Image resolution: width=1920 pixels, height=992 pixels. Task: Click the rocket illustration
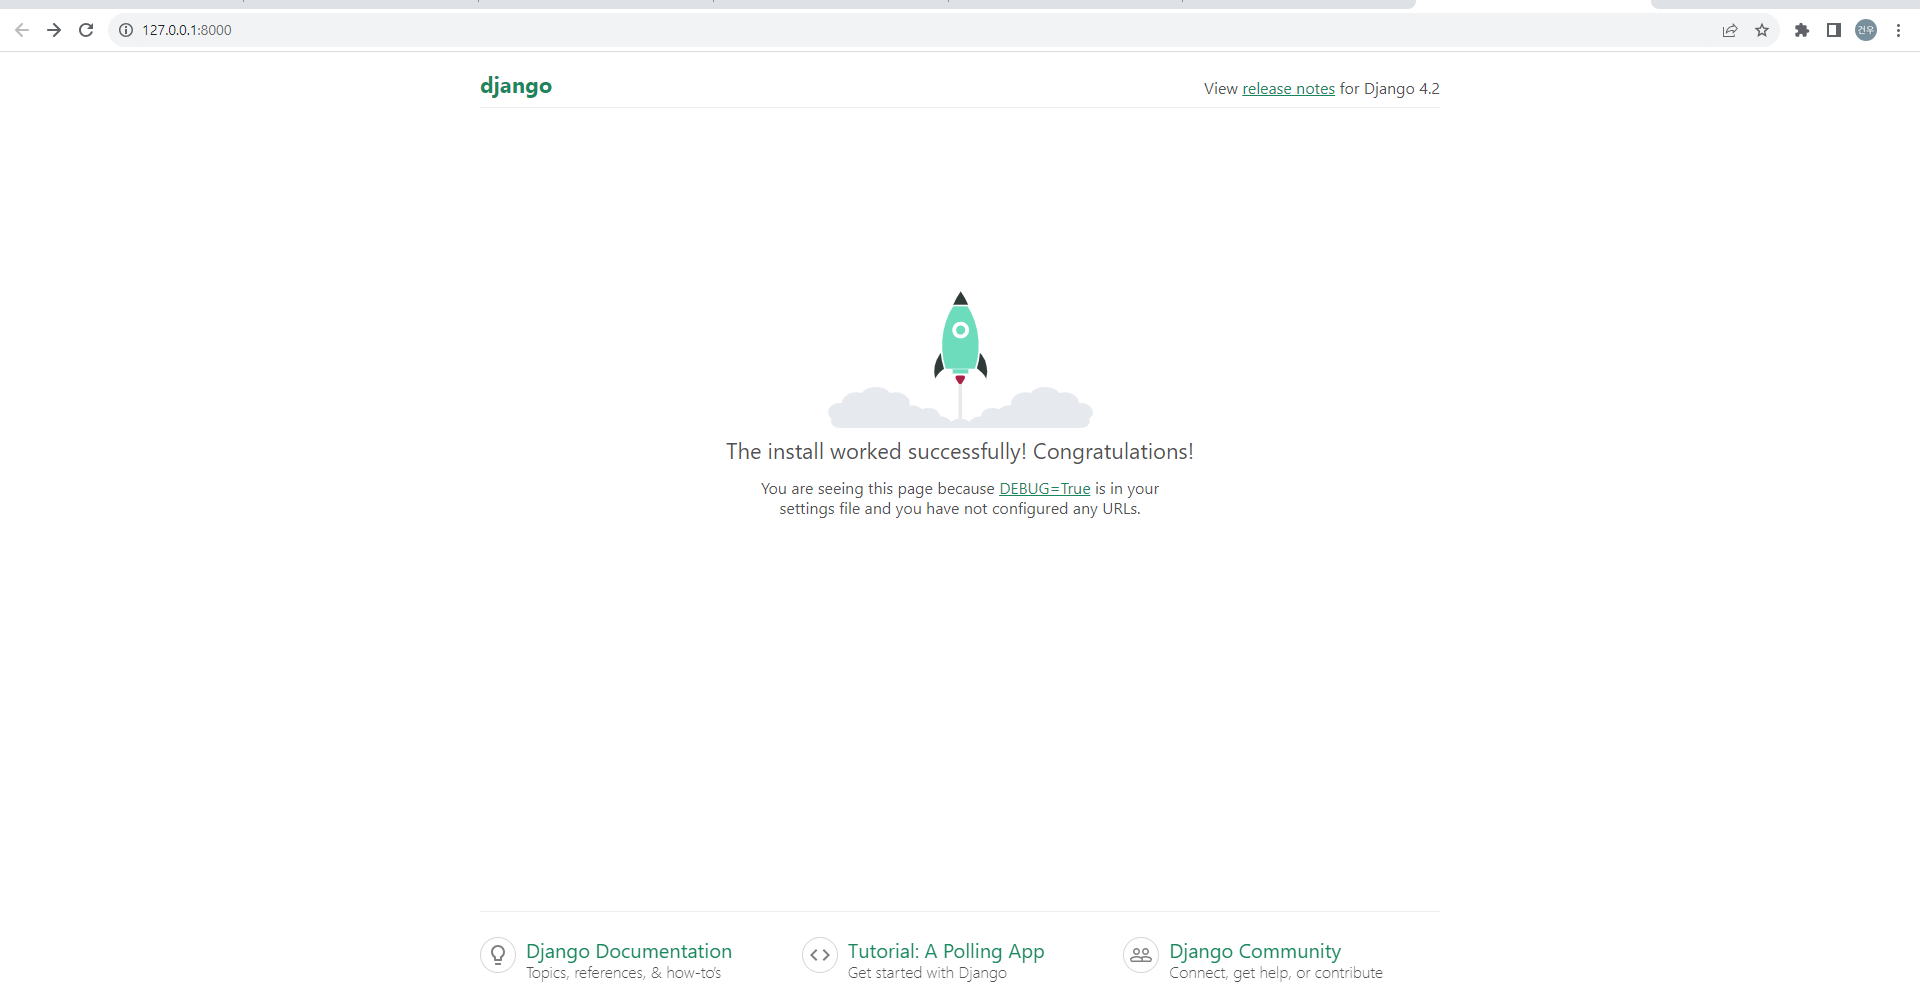(x=960, y=359)
